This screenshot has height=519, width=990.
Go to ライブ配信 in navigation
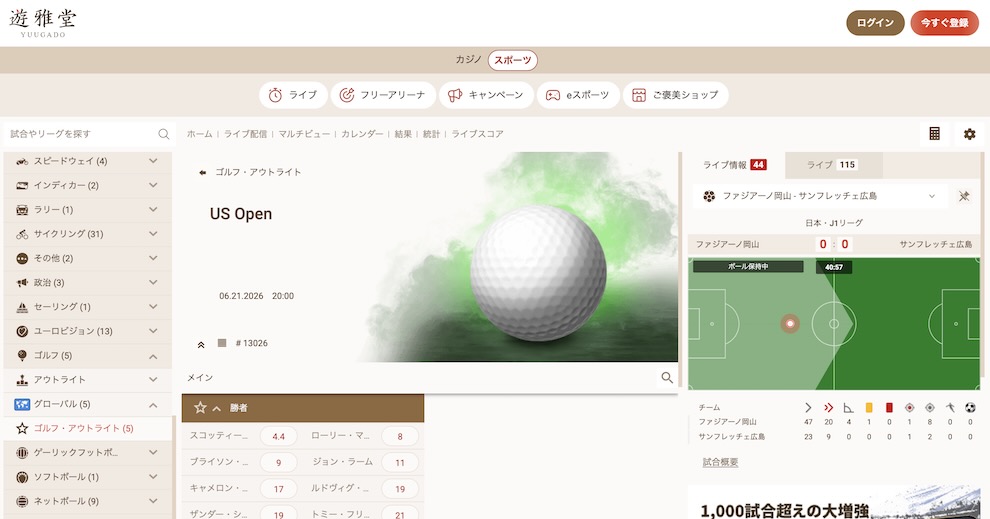click(245, 134)
